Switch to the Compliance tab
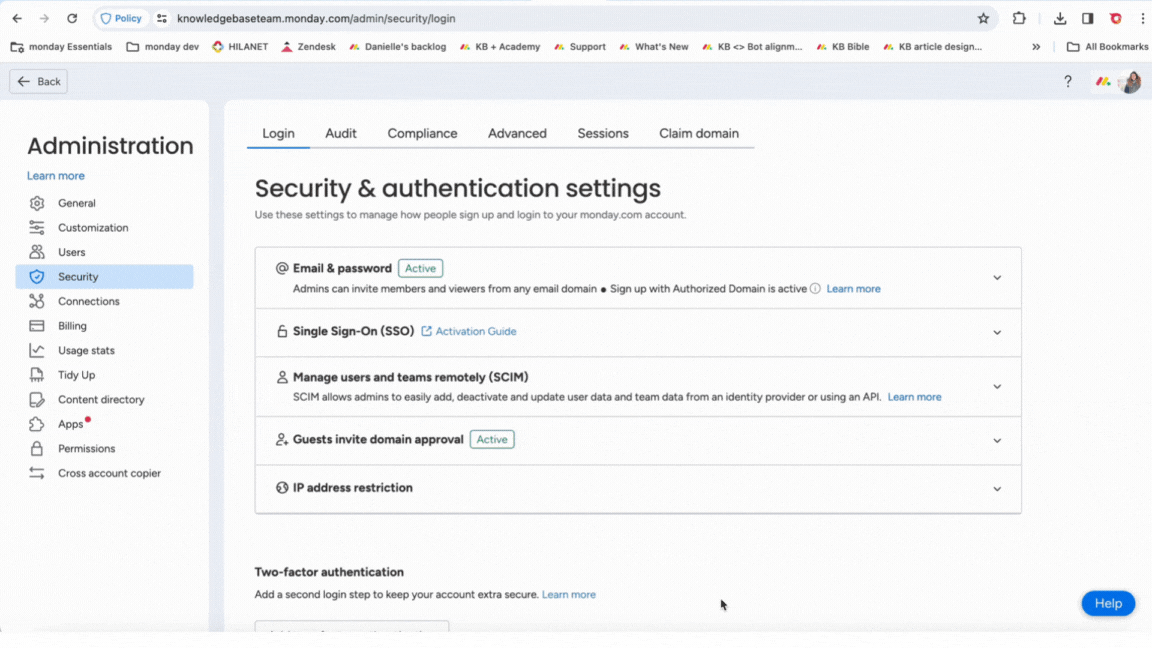The width and height of the screenshot is (1152, 648). tap(422, 134)
